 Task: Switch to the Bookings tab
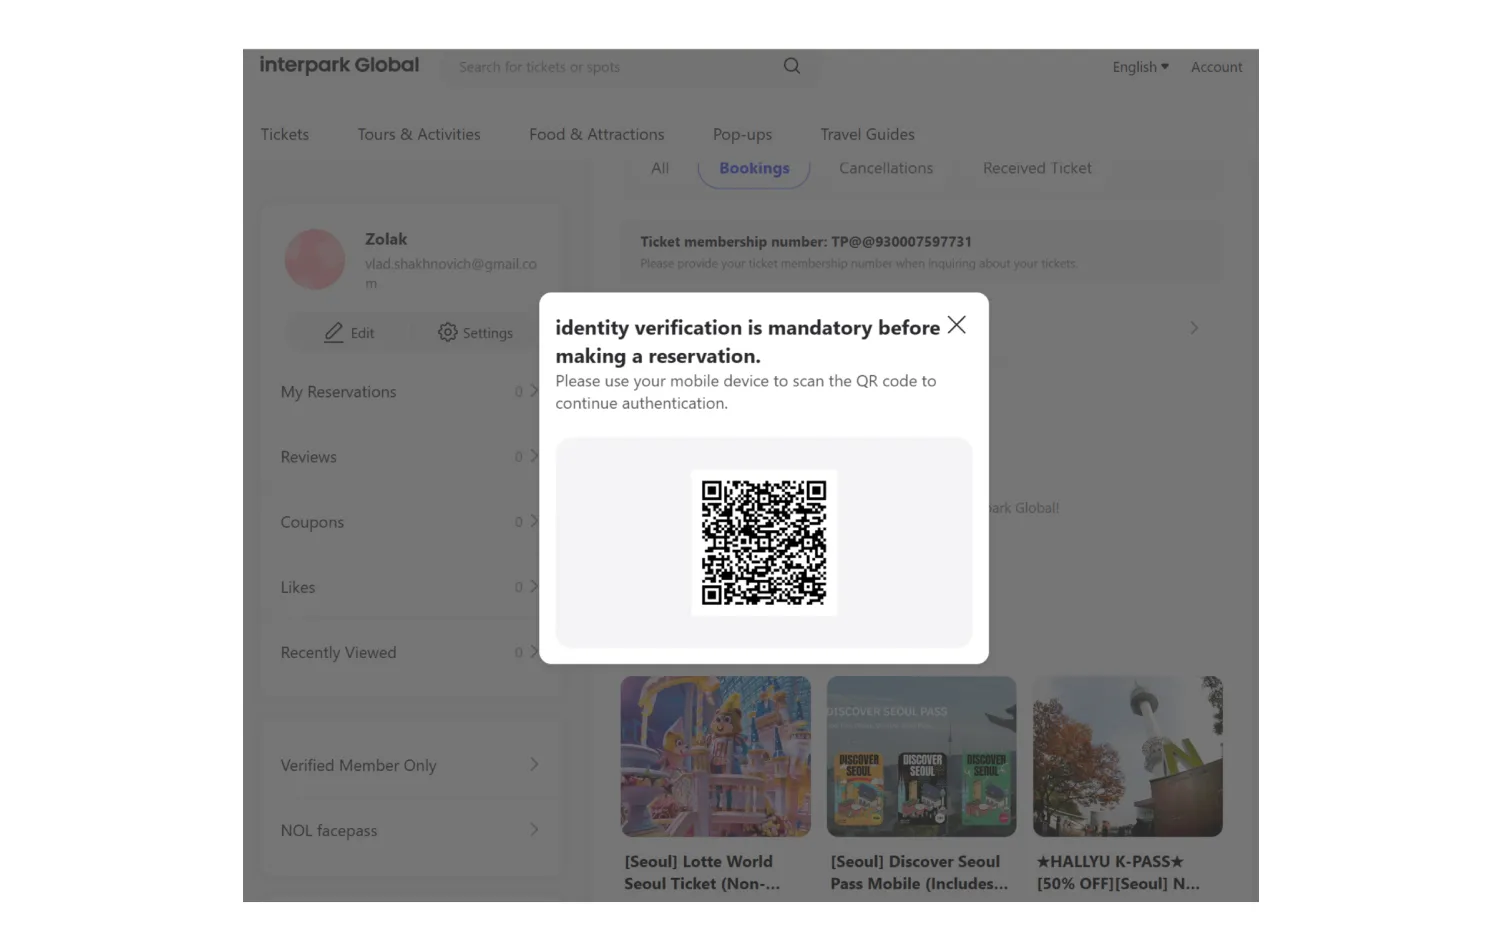[x=754, y=168]
